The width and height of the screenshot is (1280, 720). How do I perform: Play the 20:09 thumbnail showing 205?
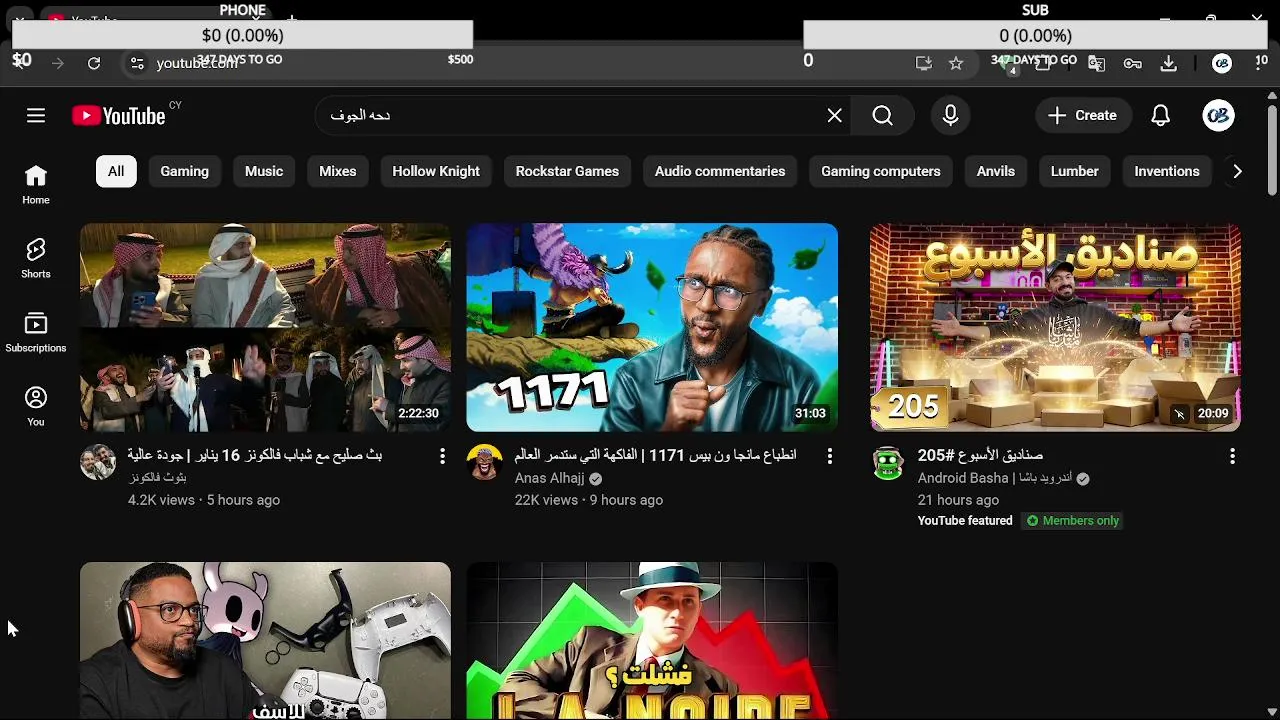tap(1055, 327)
